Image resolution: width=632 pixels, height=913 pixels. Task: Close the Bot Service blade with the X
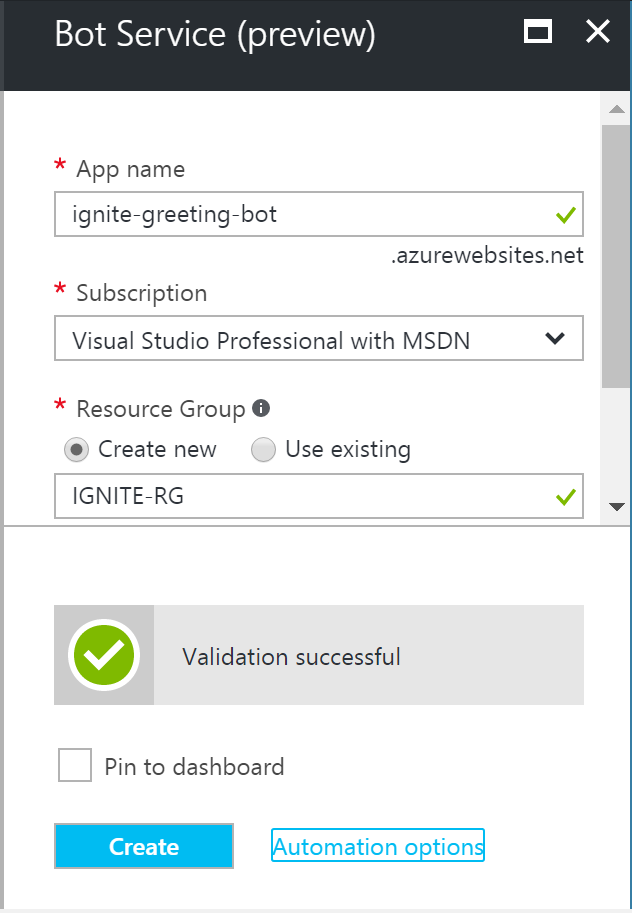[x=597, y=31]
